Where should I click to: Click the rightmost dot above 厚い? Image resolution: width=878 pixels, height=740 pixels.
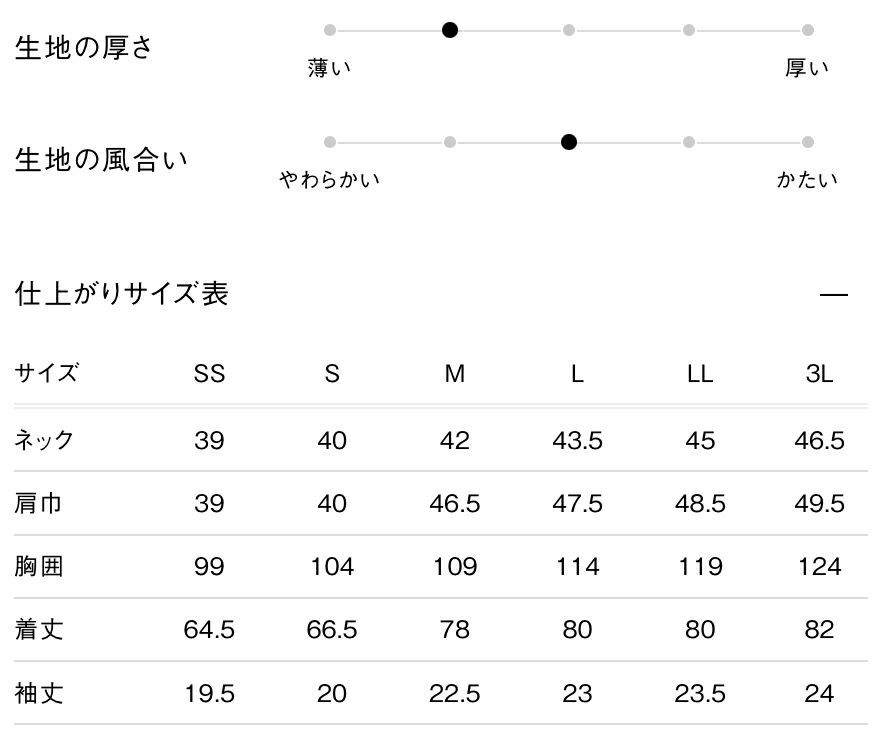point(808,30)
